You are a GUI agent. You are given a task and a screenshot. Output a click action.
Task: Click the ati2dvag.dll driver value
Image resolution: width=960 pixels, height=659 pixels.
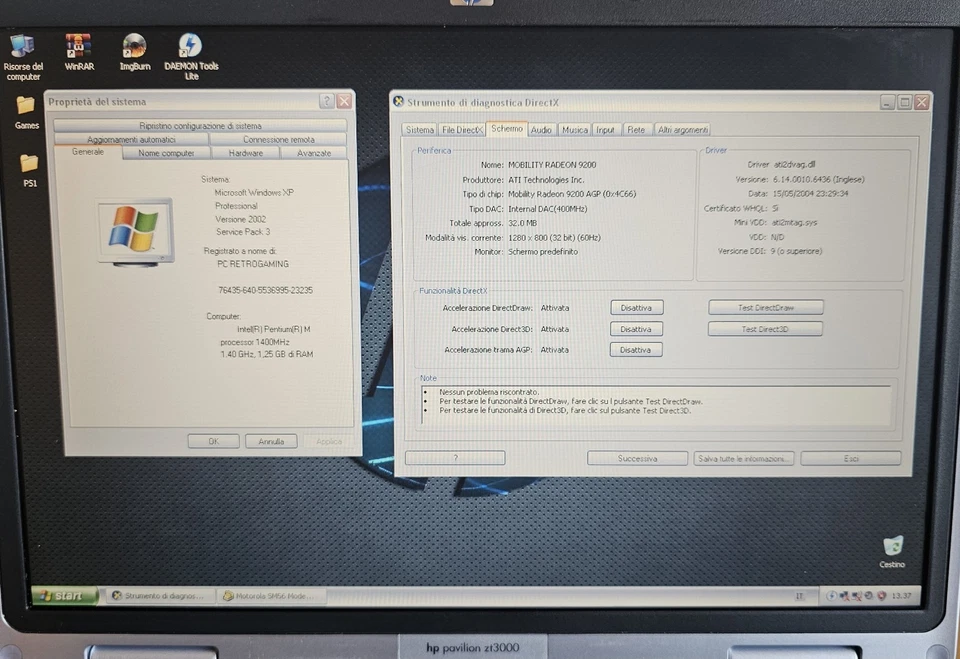(794, 164)
